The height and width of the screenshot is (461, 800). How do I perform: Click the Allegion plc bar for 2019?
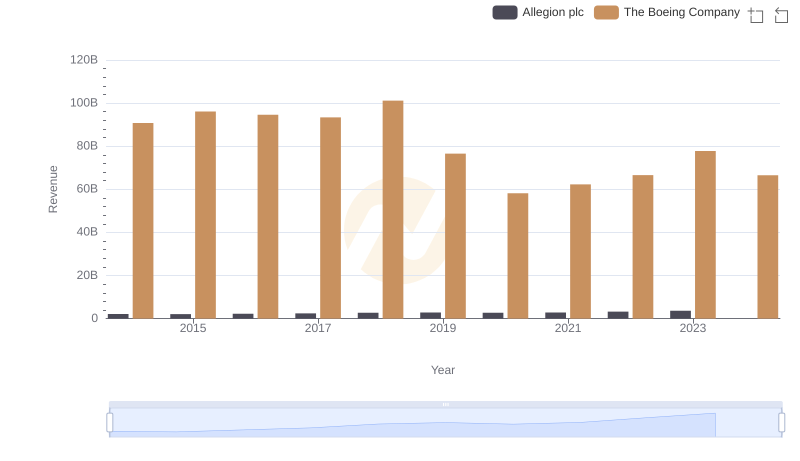click(x=430, y=316)
